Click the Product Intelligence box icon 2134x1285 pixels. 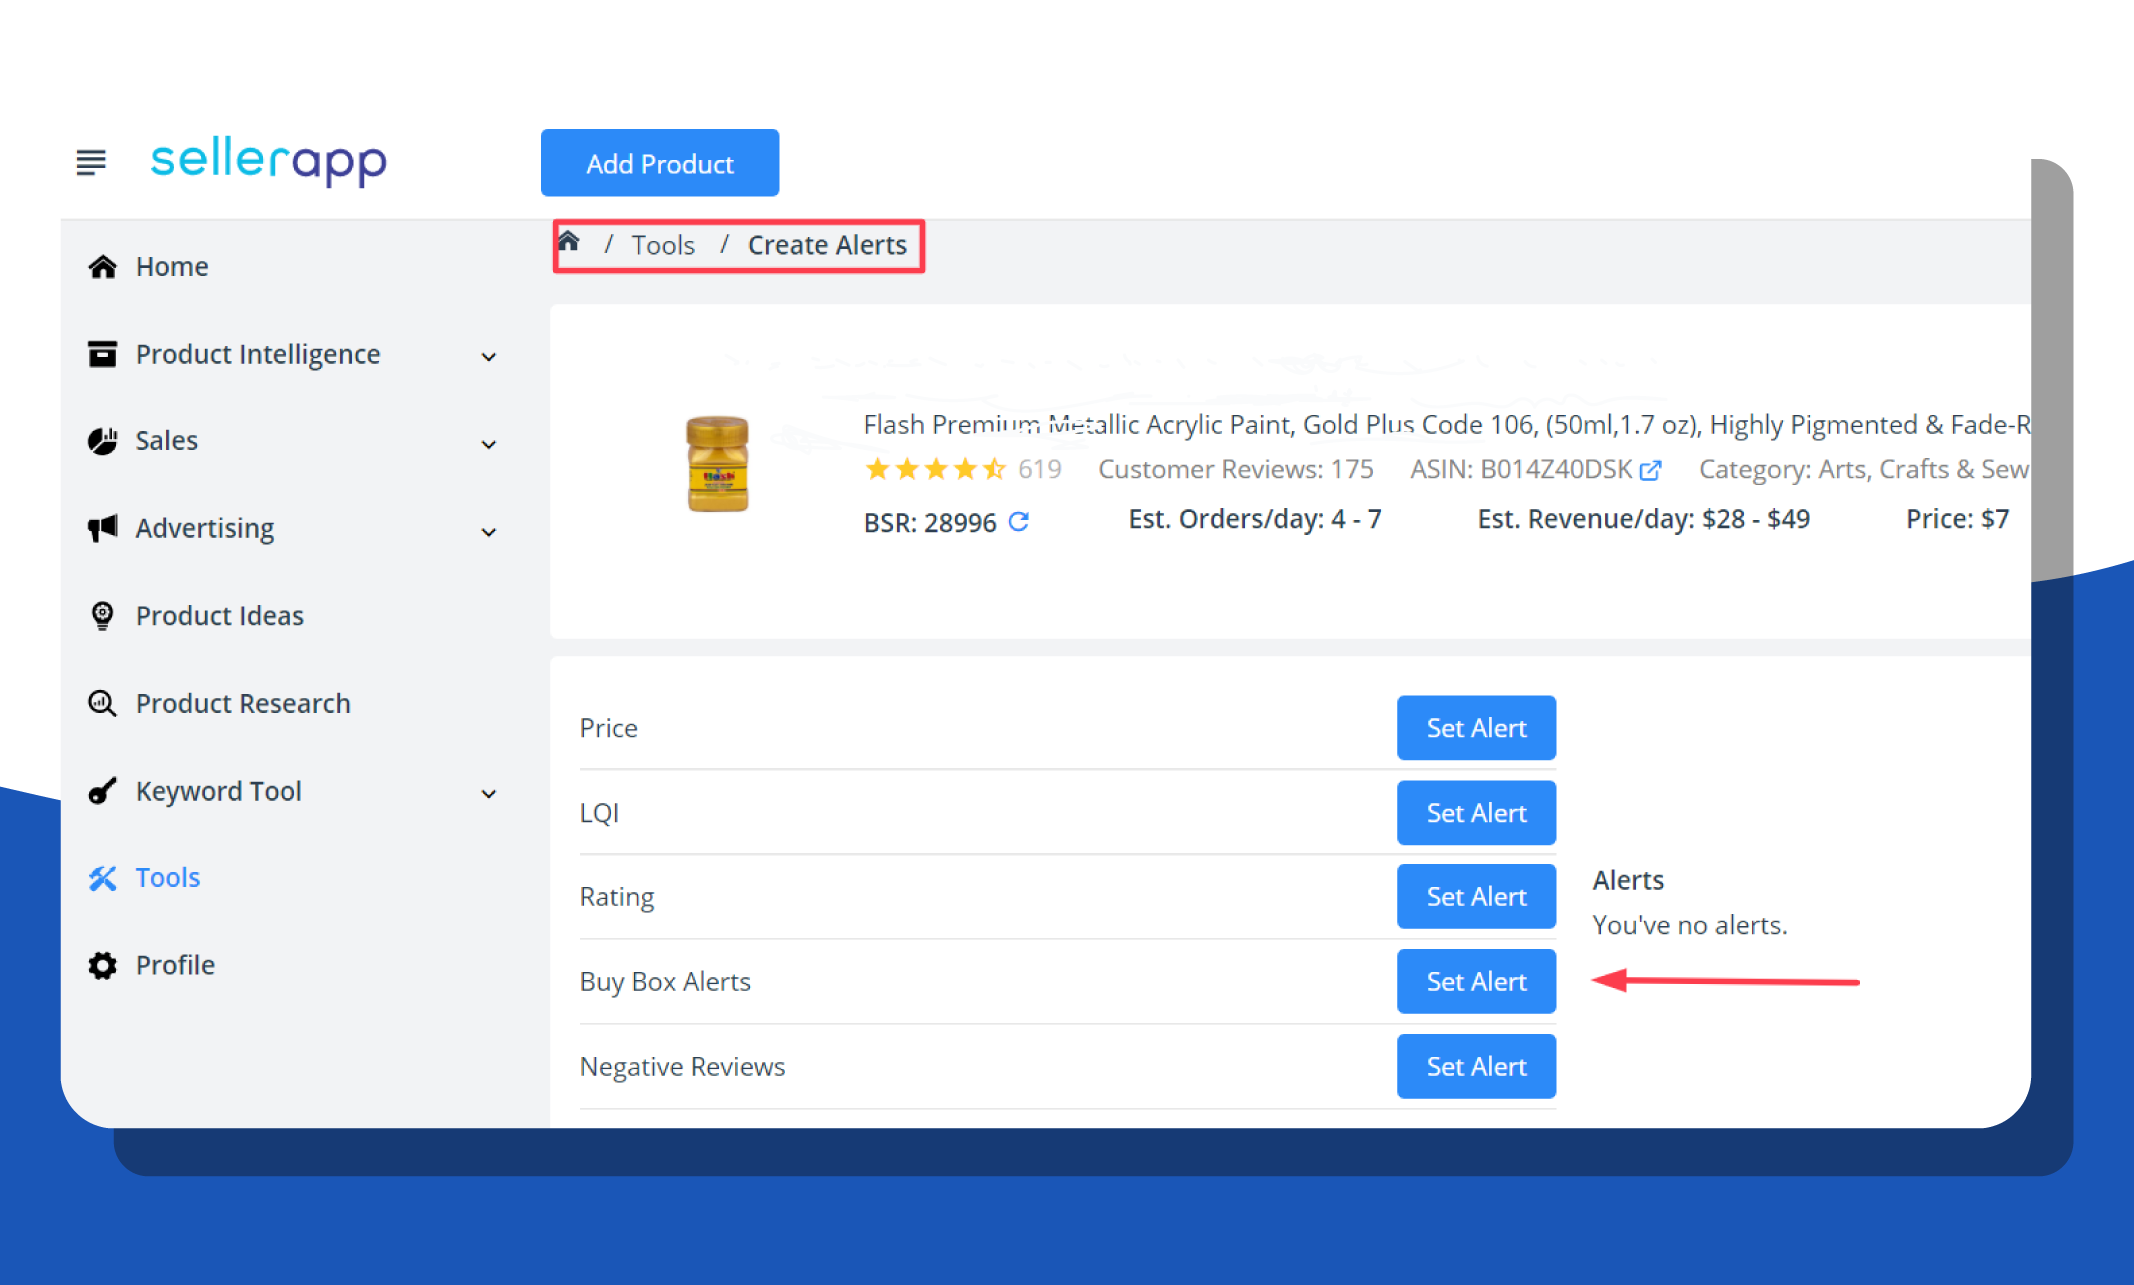(102, 354)
